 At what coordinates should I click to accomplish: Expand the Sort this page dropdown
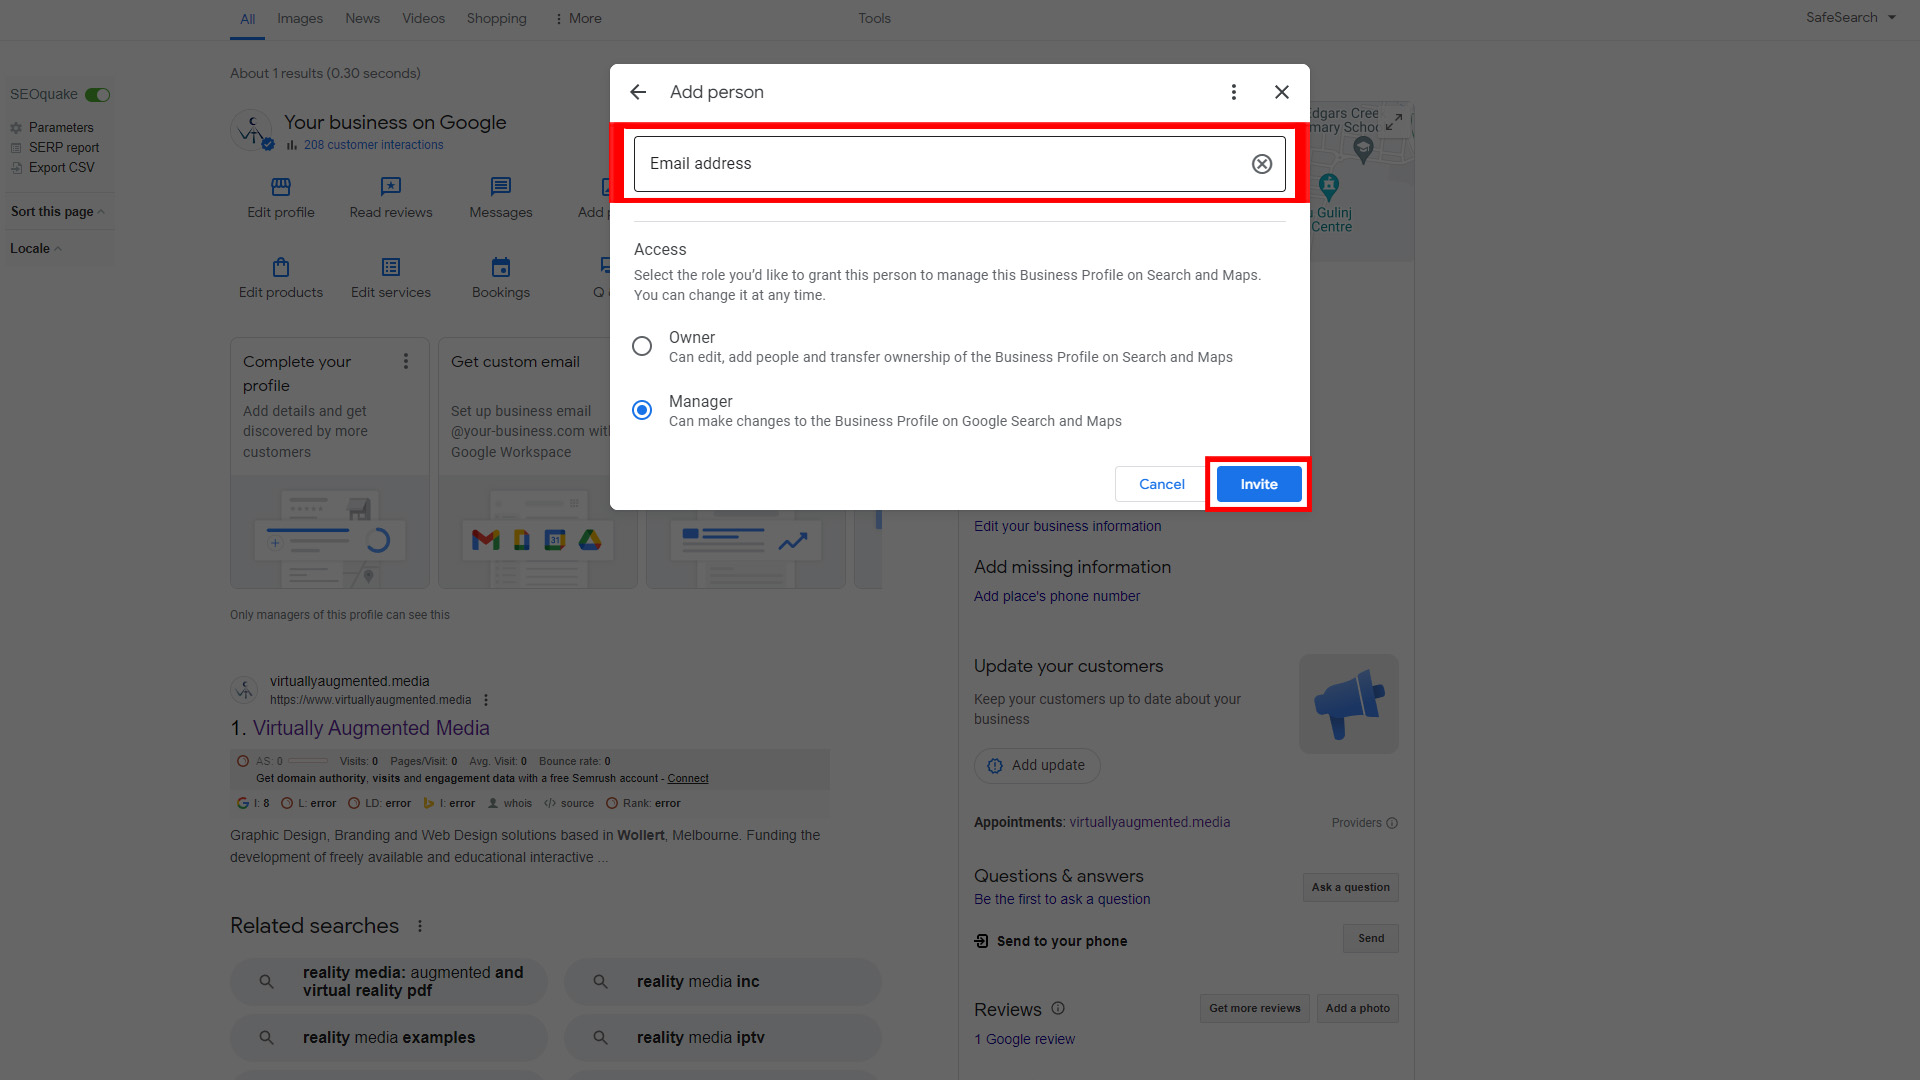57,211
